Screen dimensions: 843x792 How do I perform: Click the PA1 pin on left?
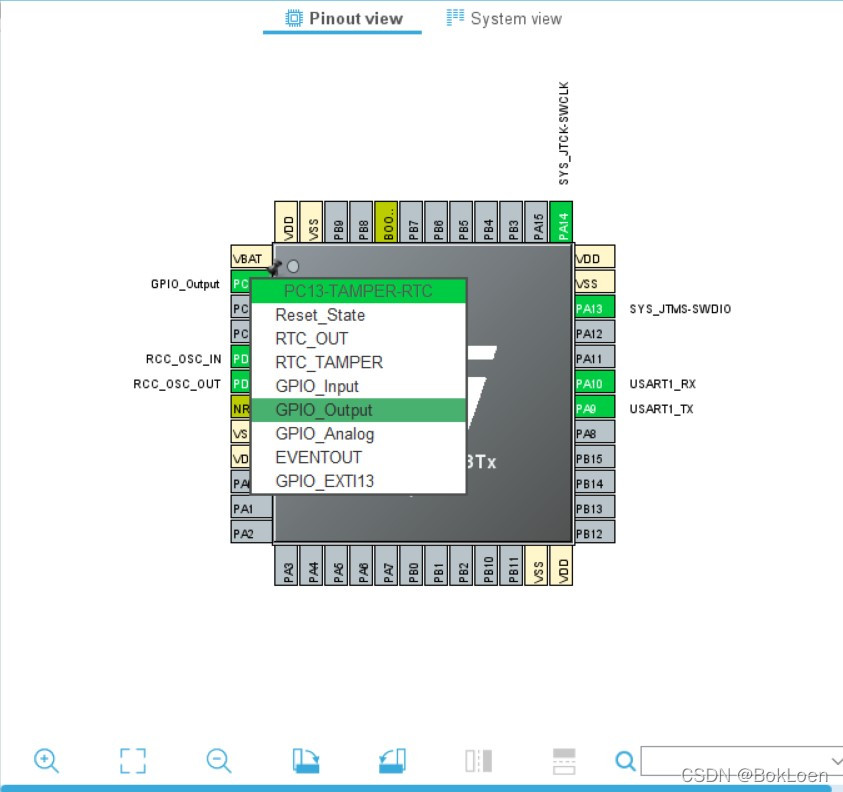point(251,509)
